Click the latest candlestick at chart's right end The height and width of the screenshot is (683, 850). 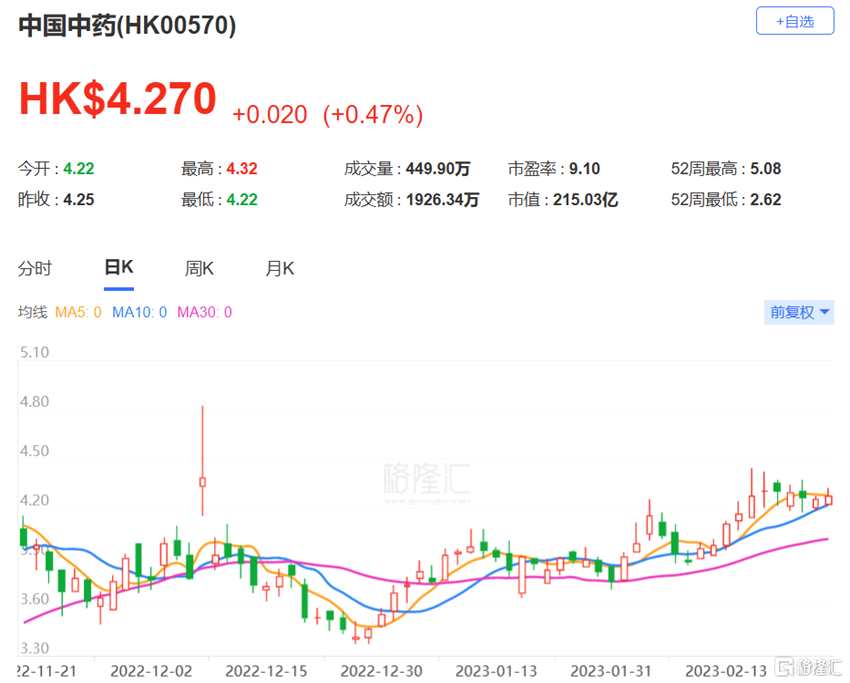point(828,498)
